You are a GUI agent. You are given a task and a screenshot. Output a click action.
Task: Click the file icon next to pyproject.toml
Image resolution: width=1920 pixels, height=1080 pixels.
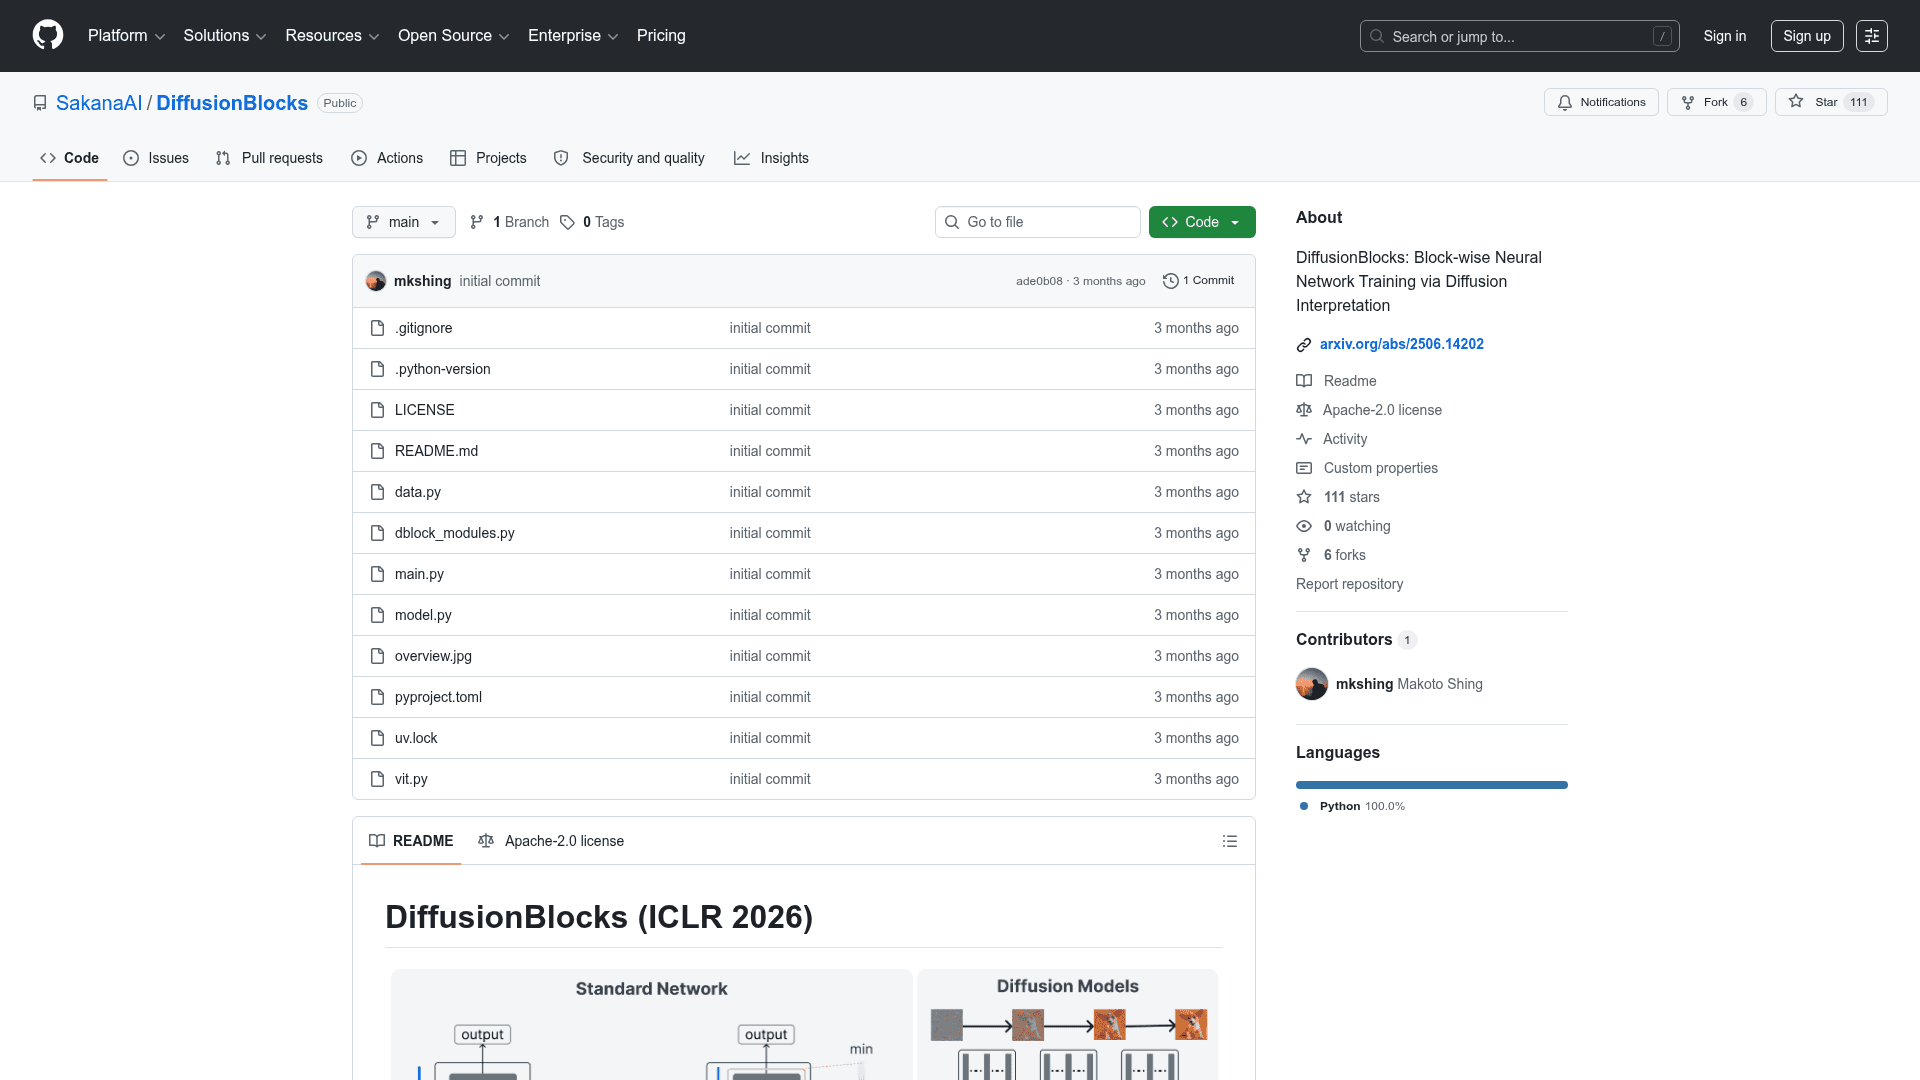click(x=377, y=697)
